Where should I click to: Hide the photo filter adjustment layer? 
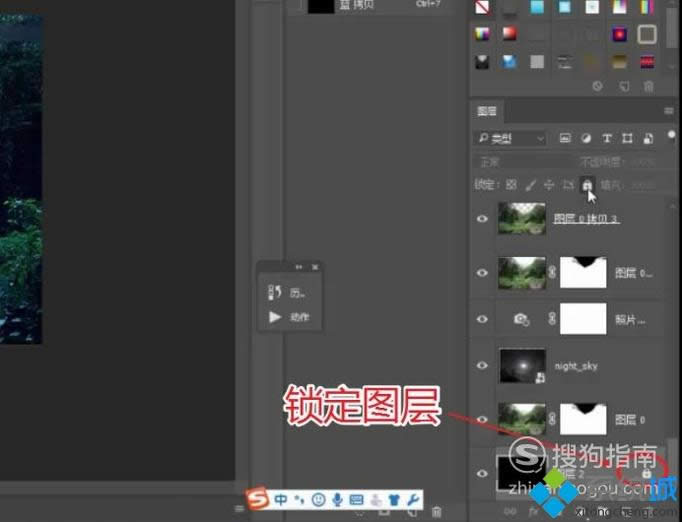(x=482, y=319)
